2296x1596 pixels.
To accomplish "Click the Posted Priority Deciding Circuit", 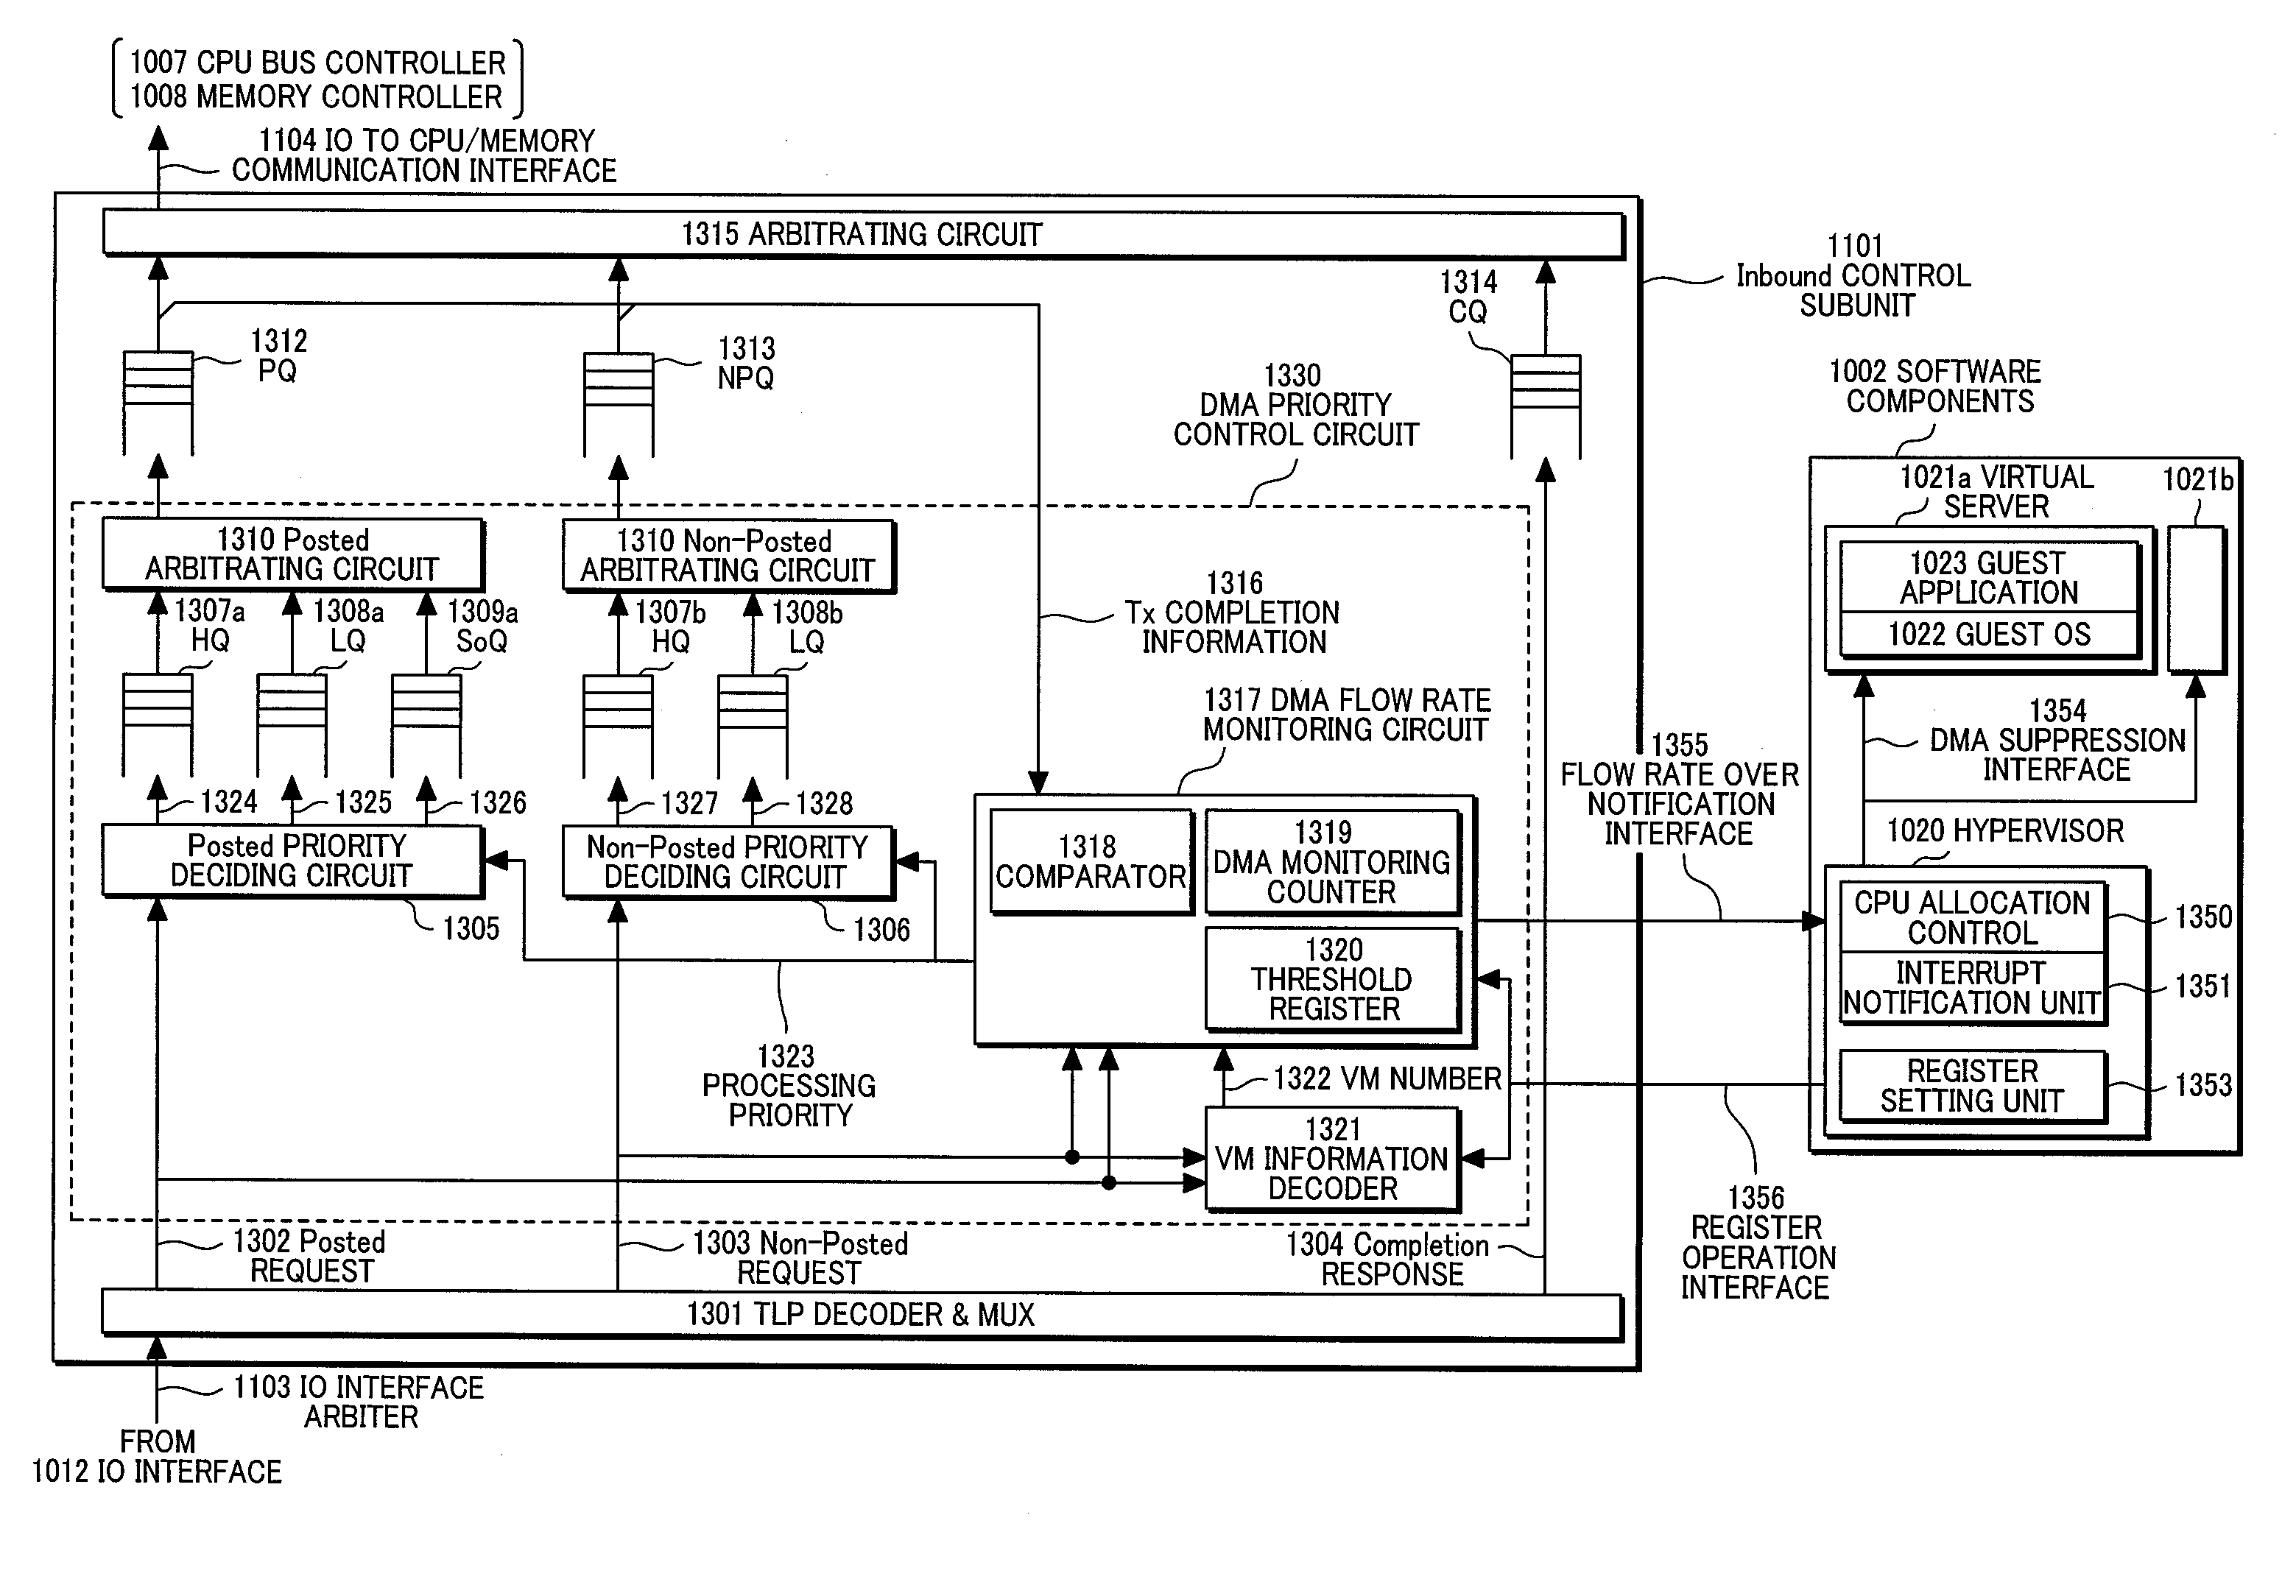I will point(295,867).
